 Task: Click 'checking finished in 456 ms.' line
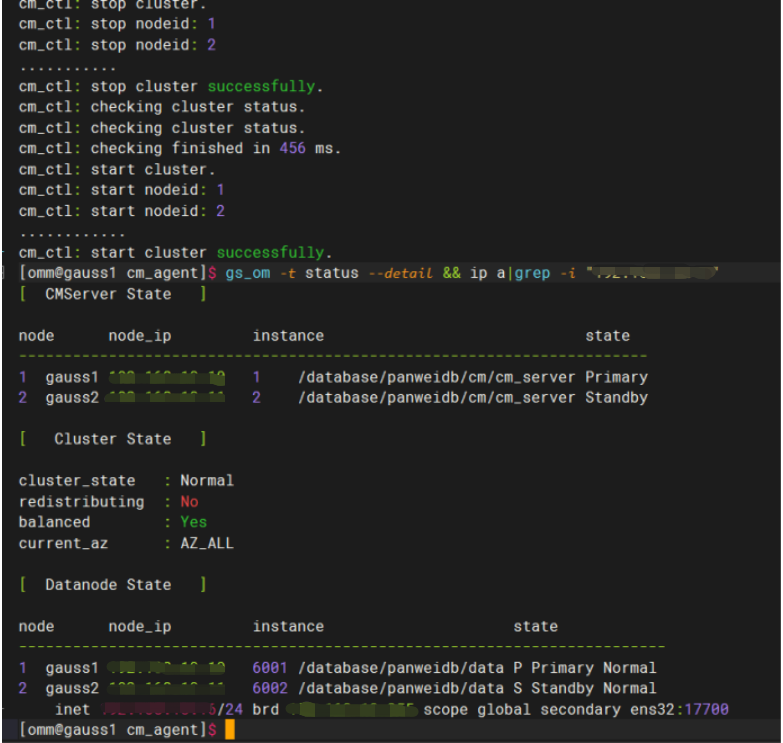180,148
